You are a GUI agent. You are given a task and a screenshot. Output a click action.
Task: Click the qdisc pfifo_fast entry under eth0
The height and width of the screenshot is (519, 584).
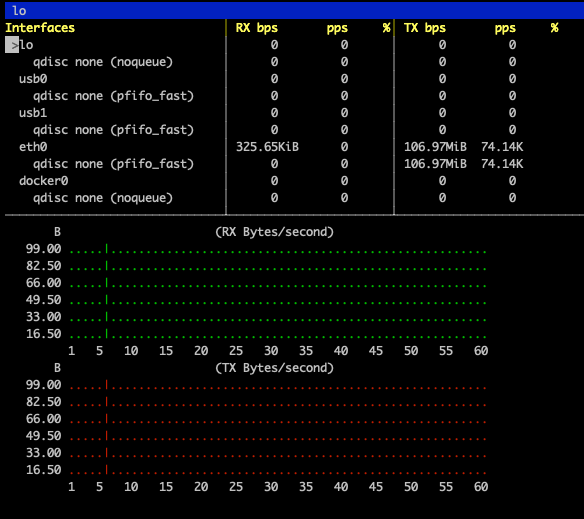point(114,164)
